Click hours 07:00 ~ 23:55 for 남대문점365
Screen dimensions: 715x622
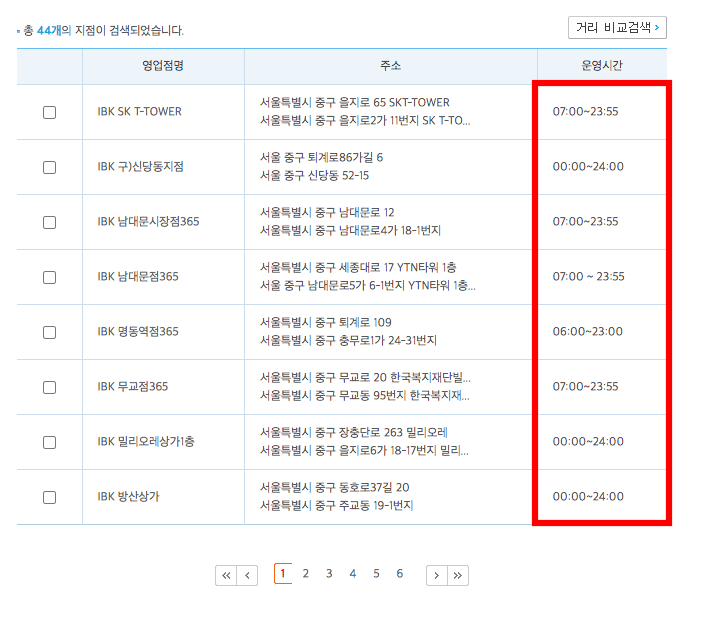click(589, 277)
